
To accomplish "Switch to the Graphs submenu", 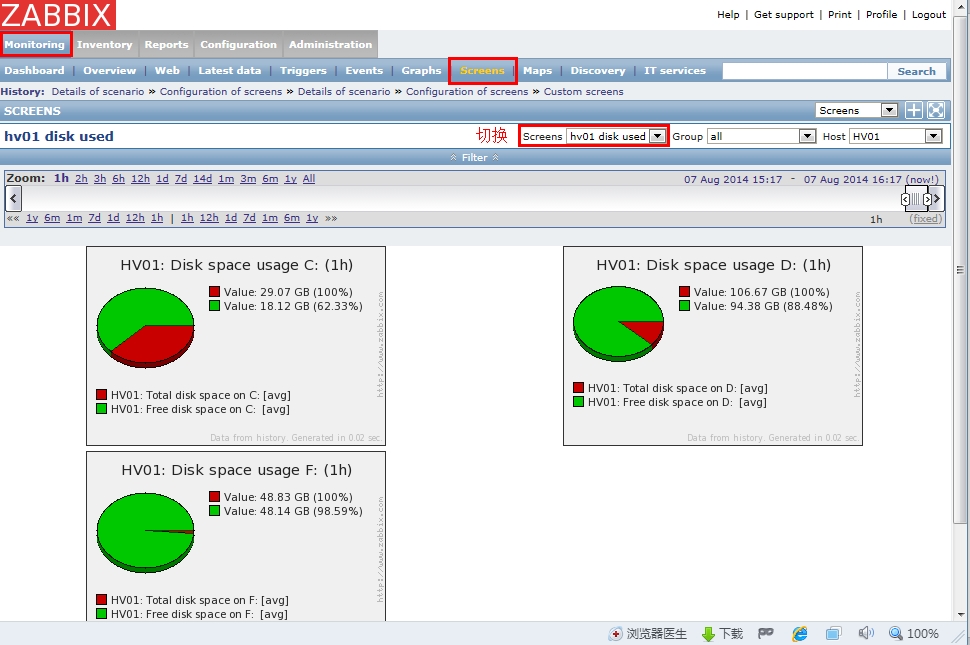I will coord(421,71).
